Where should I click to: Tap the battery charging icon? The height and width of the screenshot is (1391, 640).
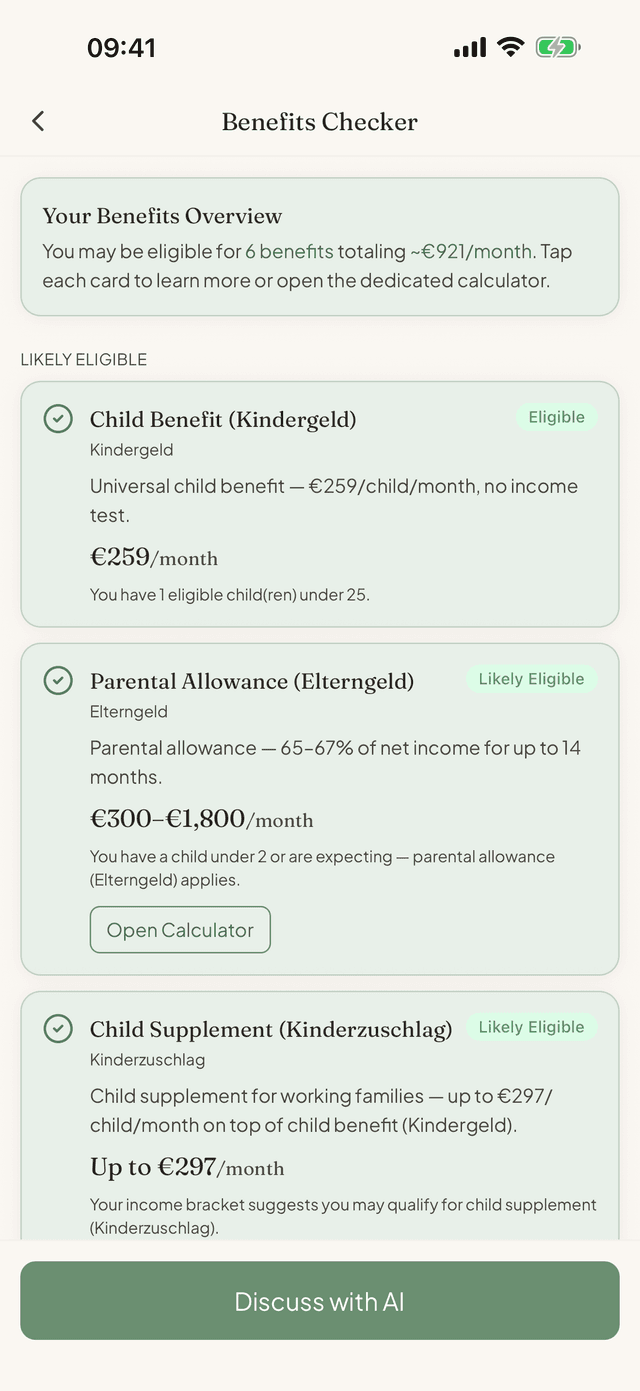pyautogui.click(x=558, y=47)
